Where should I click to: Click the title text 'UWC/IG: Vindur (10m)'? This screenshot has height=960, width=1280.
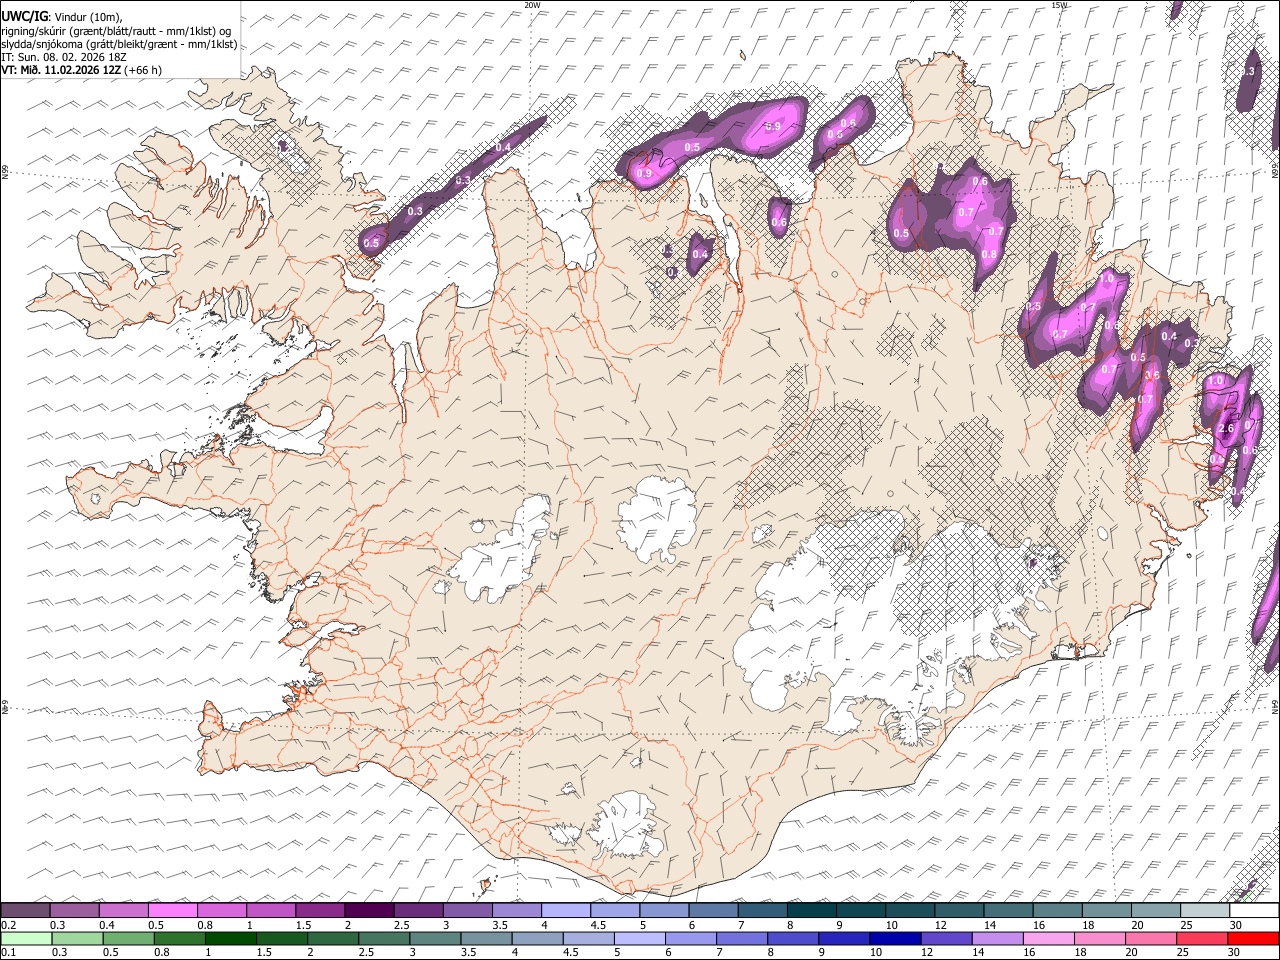coord(62,16)
